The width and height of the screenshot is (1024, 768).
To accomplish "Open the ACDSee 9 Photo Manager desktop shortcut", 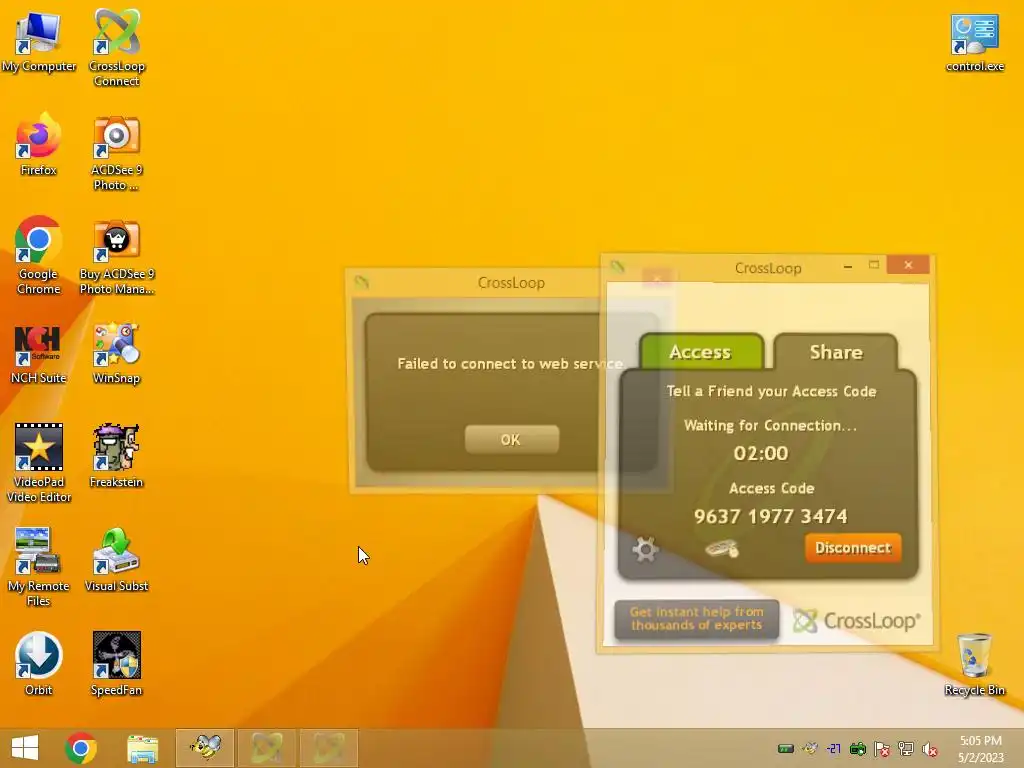I will 116,153.
